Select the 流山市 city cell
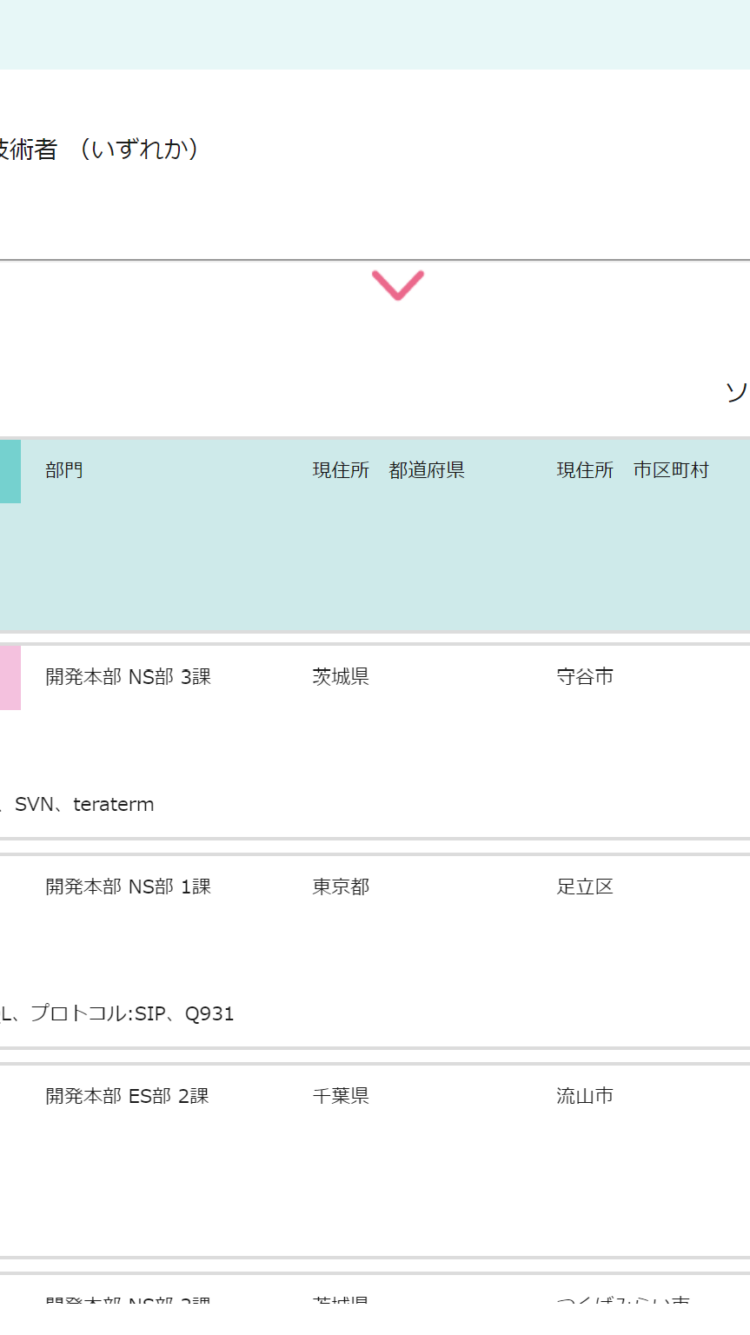750x1335 pixels. (x=585, y=1096)
